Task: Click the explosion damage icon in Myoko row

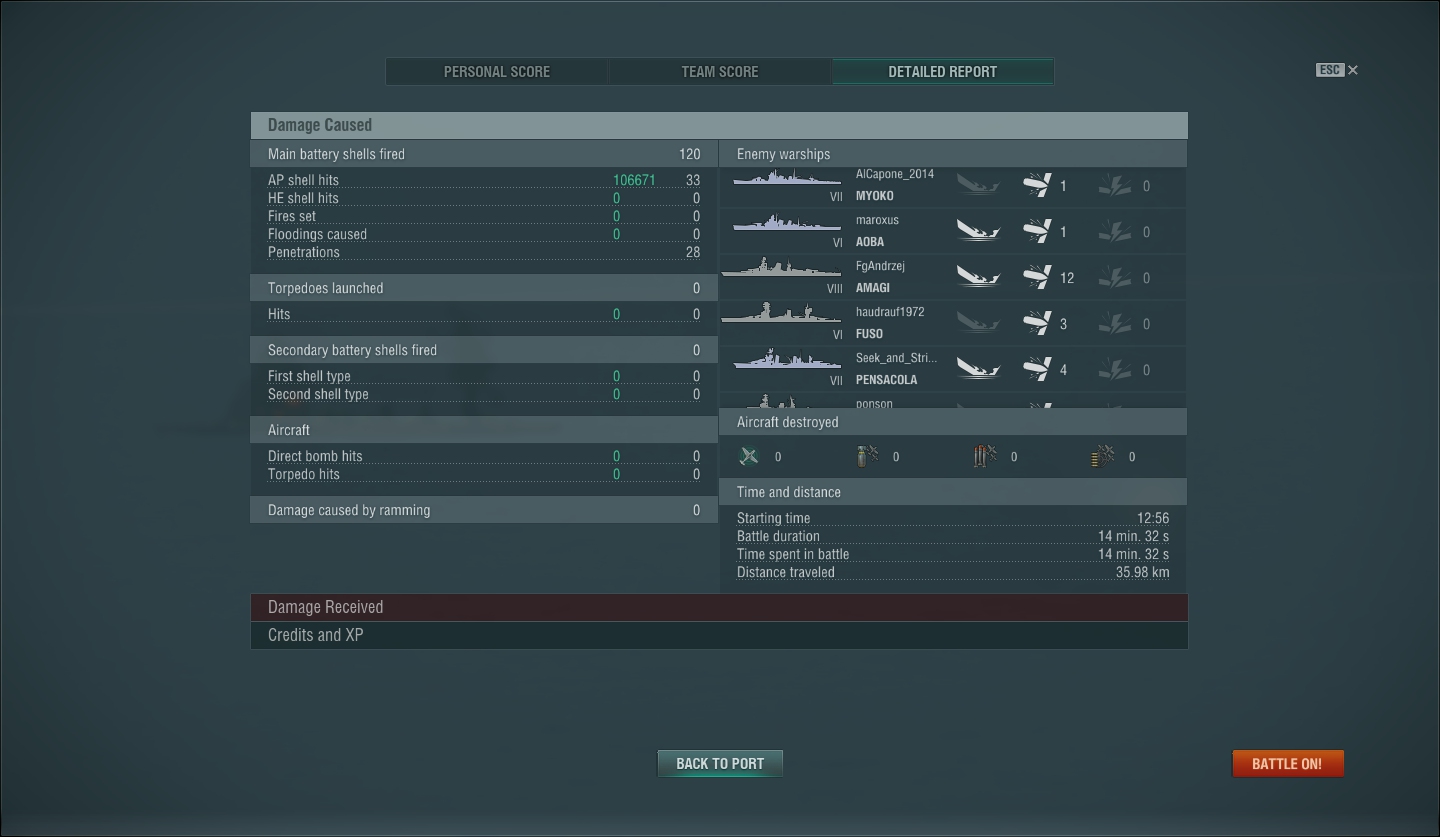Action: 1115,185
